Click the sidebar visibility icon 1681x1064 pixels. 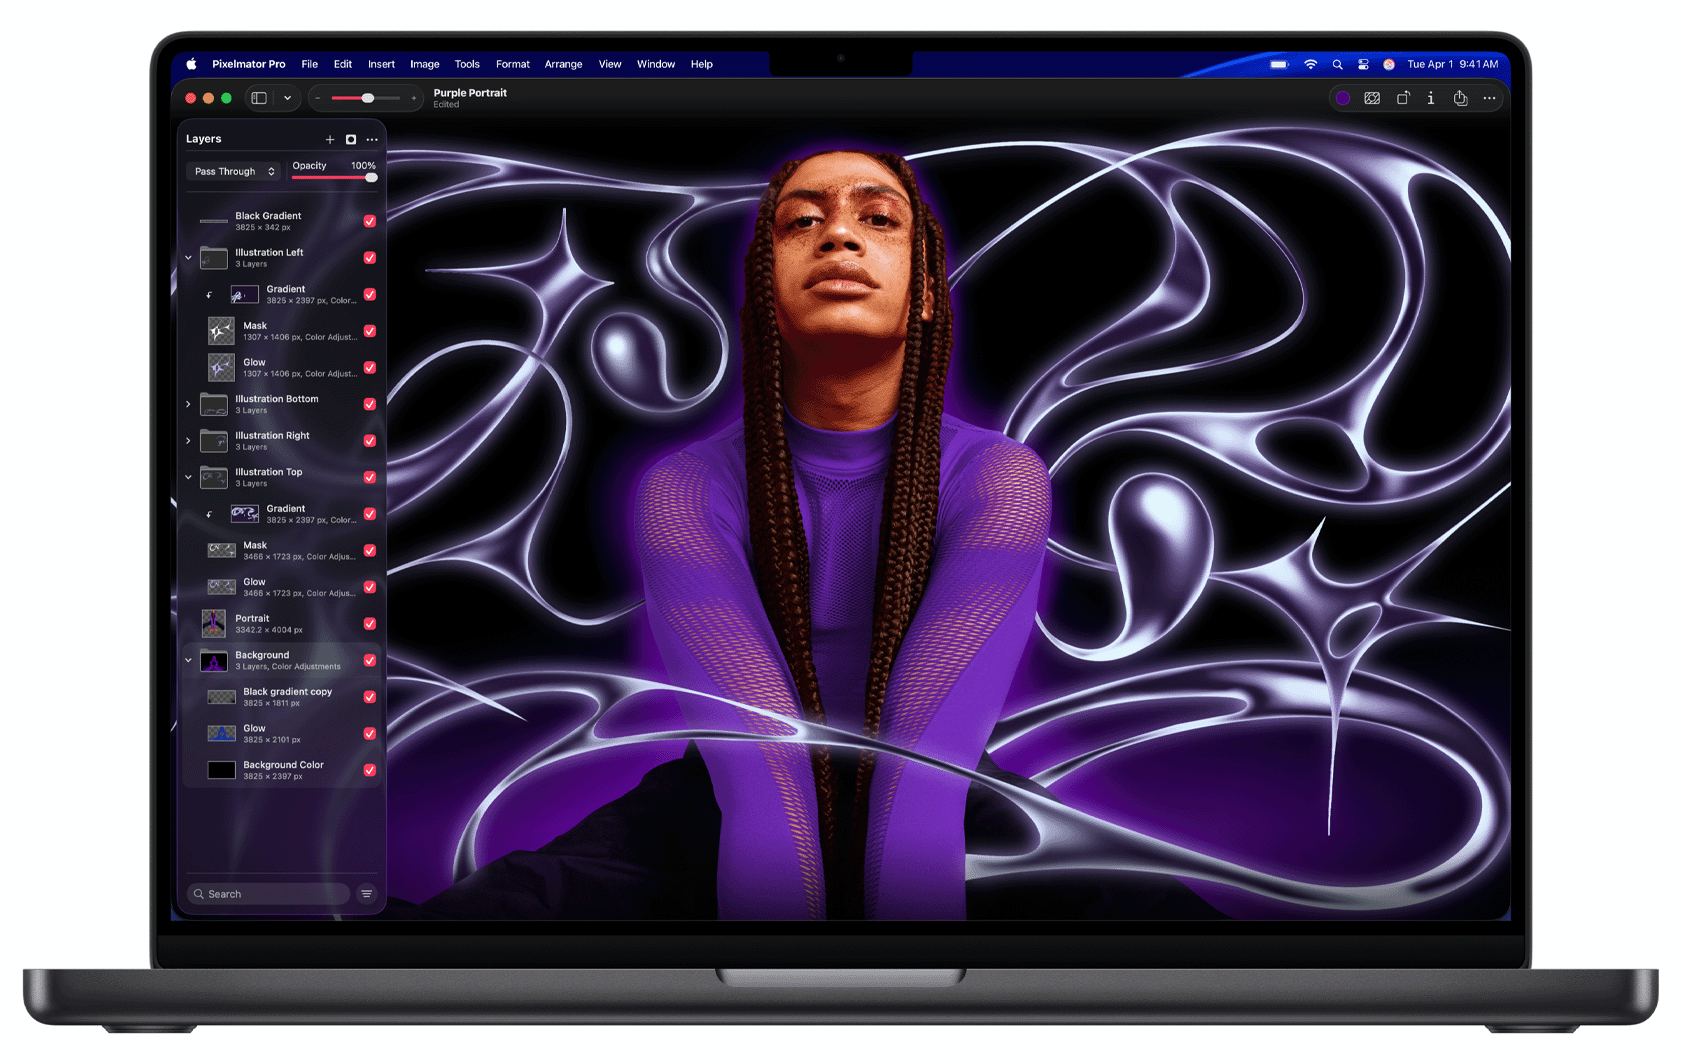(x=258, y=98)
